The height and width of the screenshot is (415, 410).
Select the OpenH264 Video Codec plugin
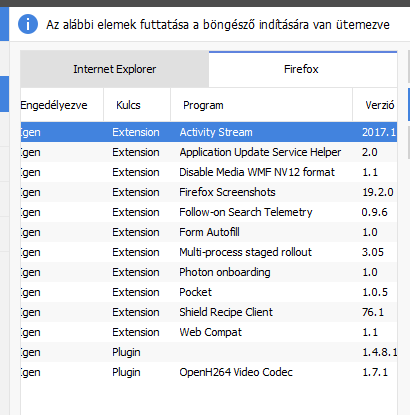tap(209, 372)
